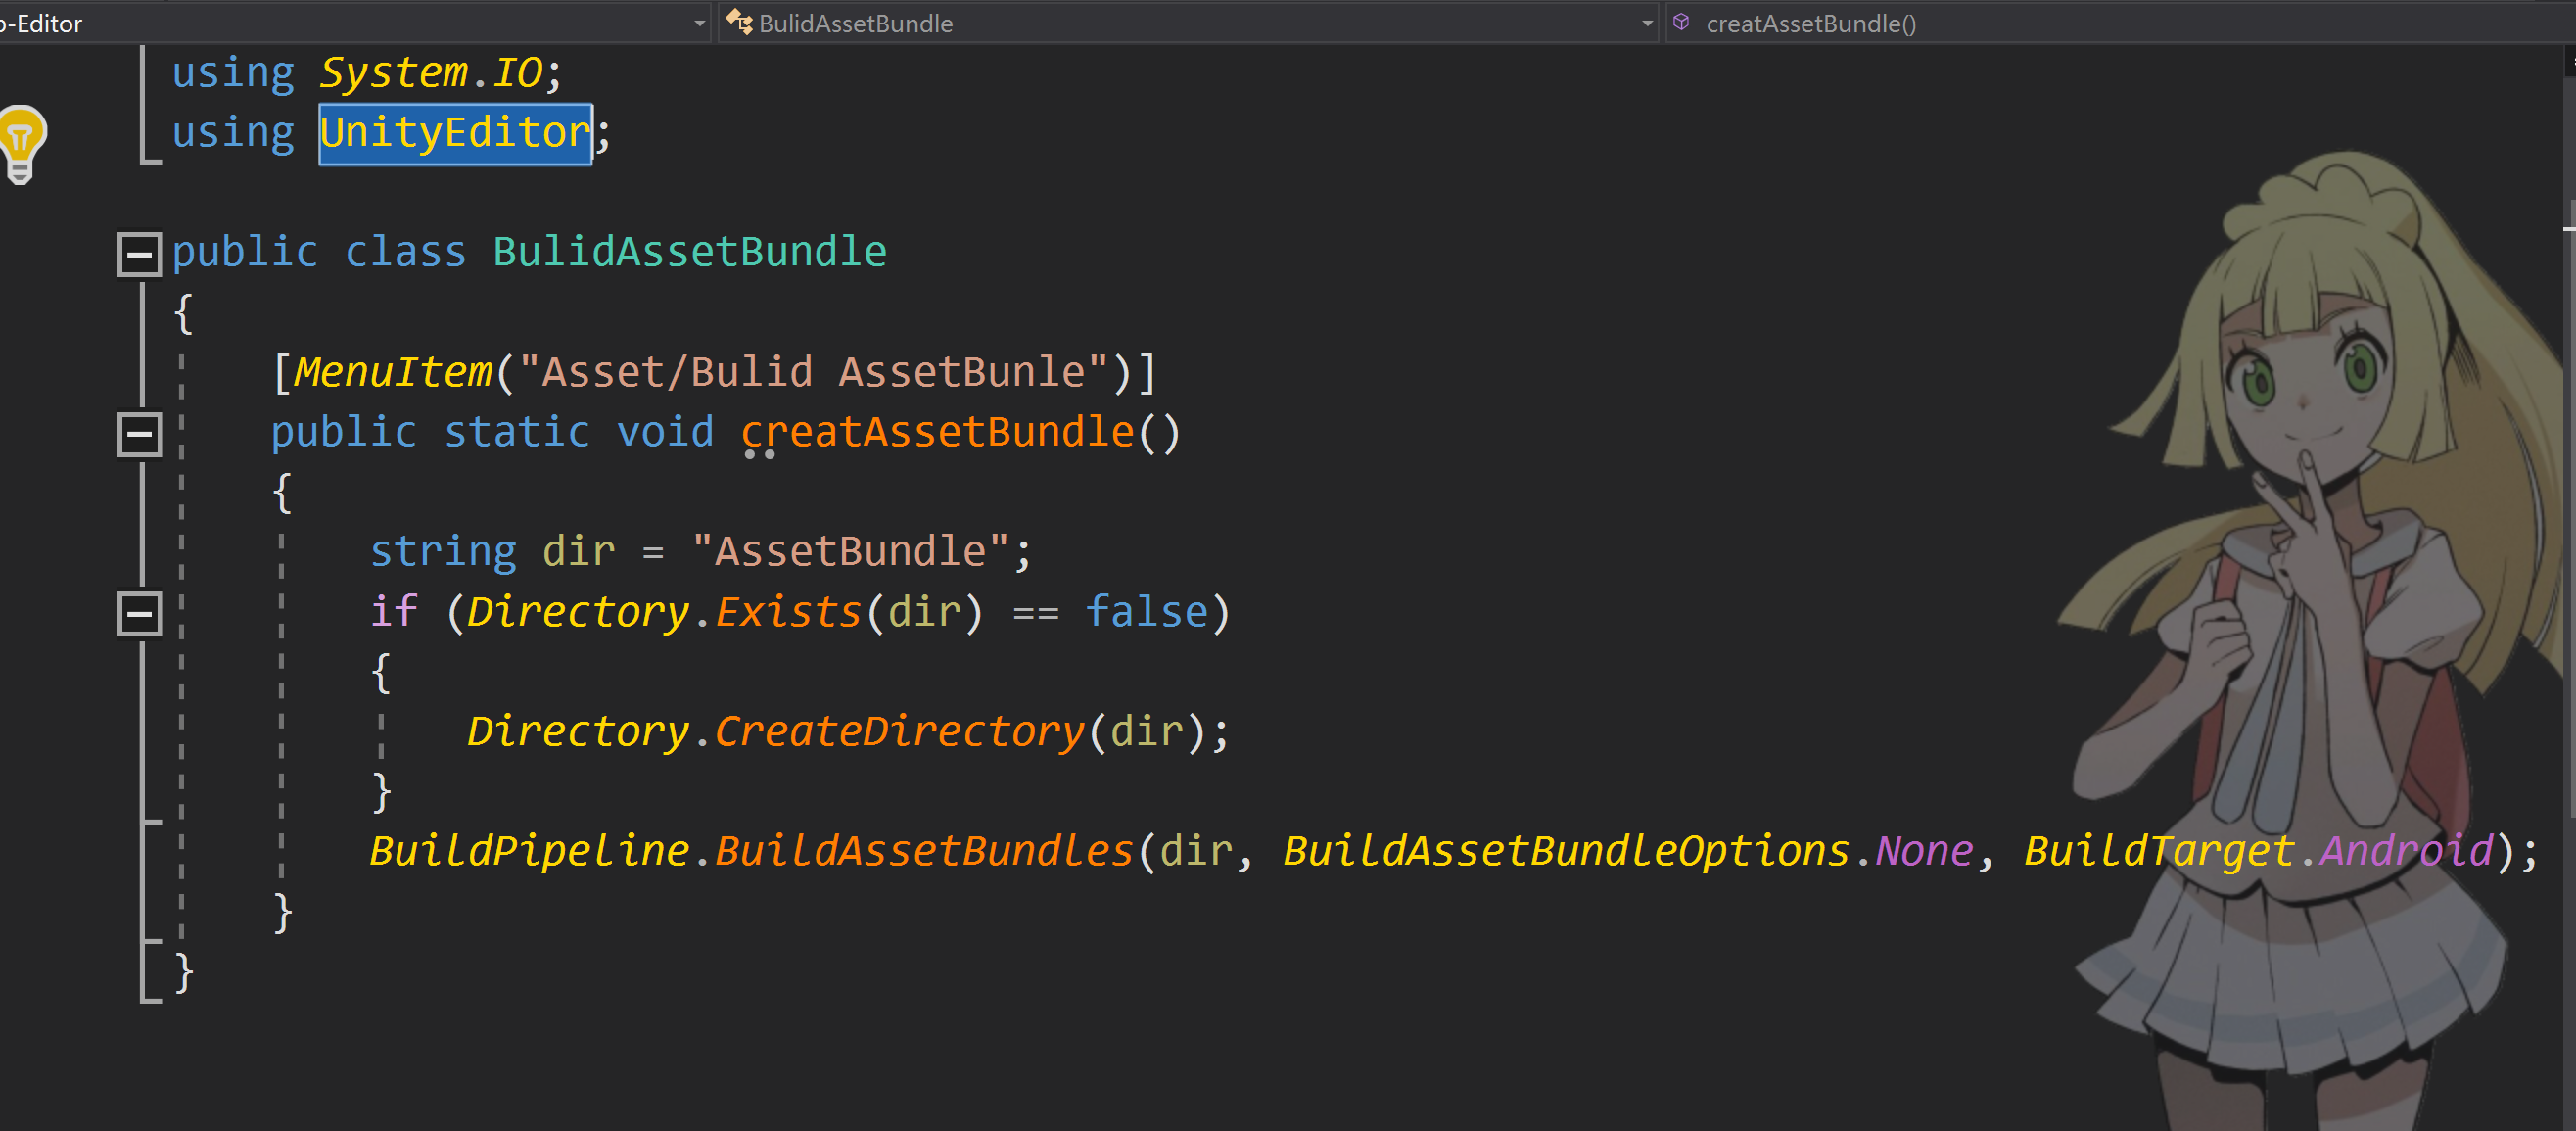2576x1131 pixels.
Task: Click the MenuItem attribute text
Action: [x=392, y=371]
